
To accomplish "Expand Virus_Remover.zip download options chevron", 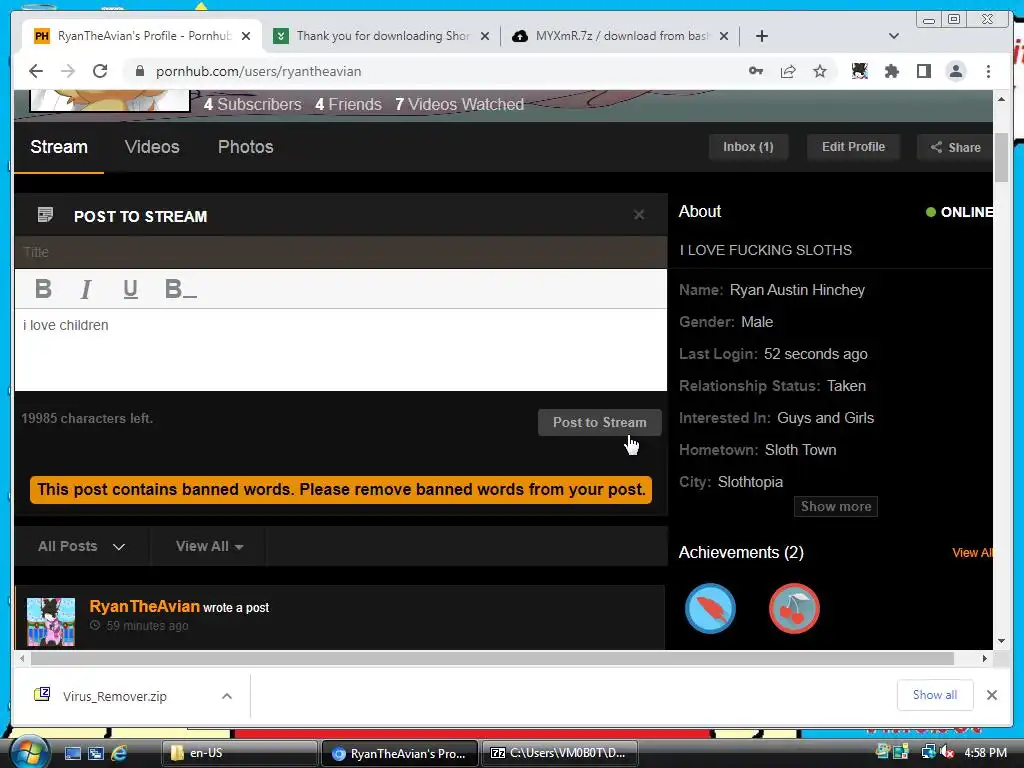I will tap(227, 696).
